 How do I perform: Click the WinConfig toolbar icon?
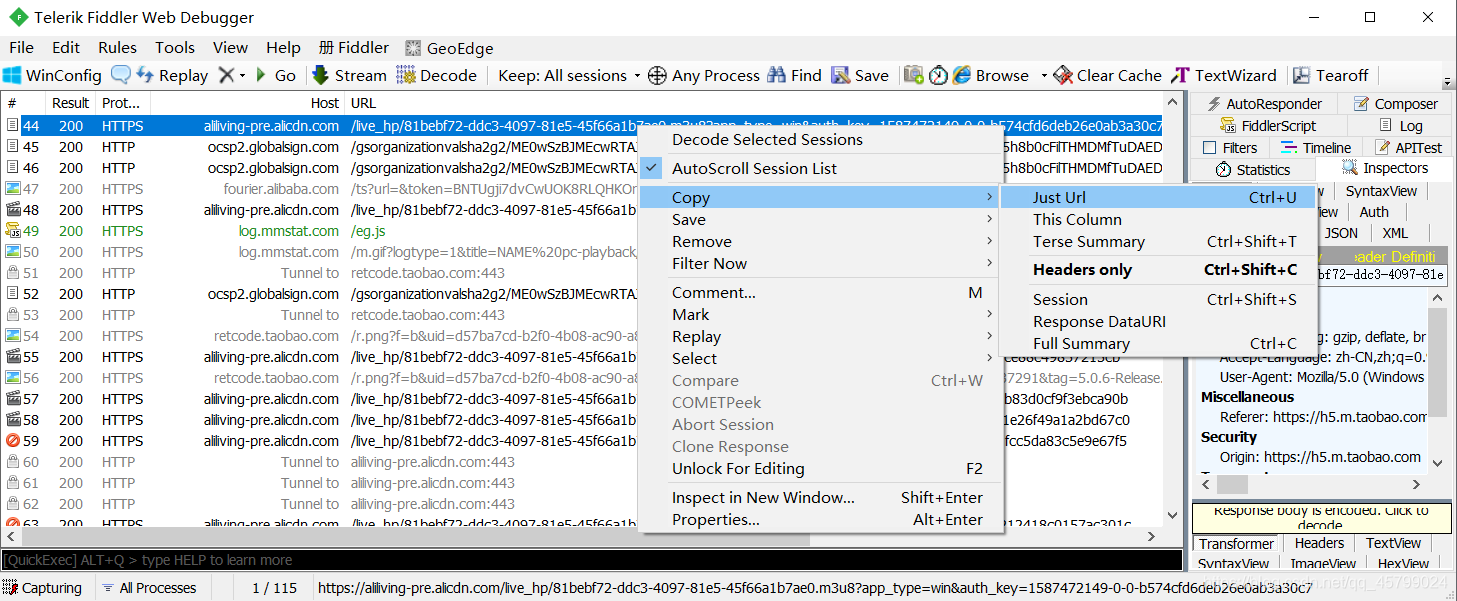12,75
